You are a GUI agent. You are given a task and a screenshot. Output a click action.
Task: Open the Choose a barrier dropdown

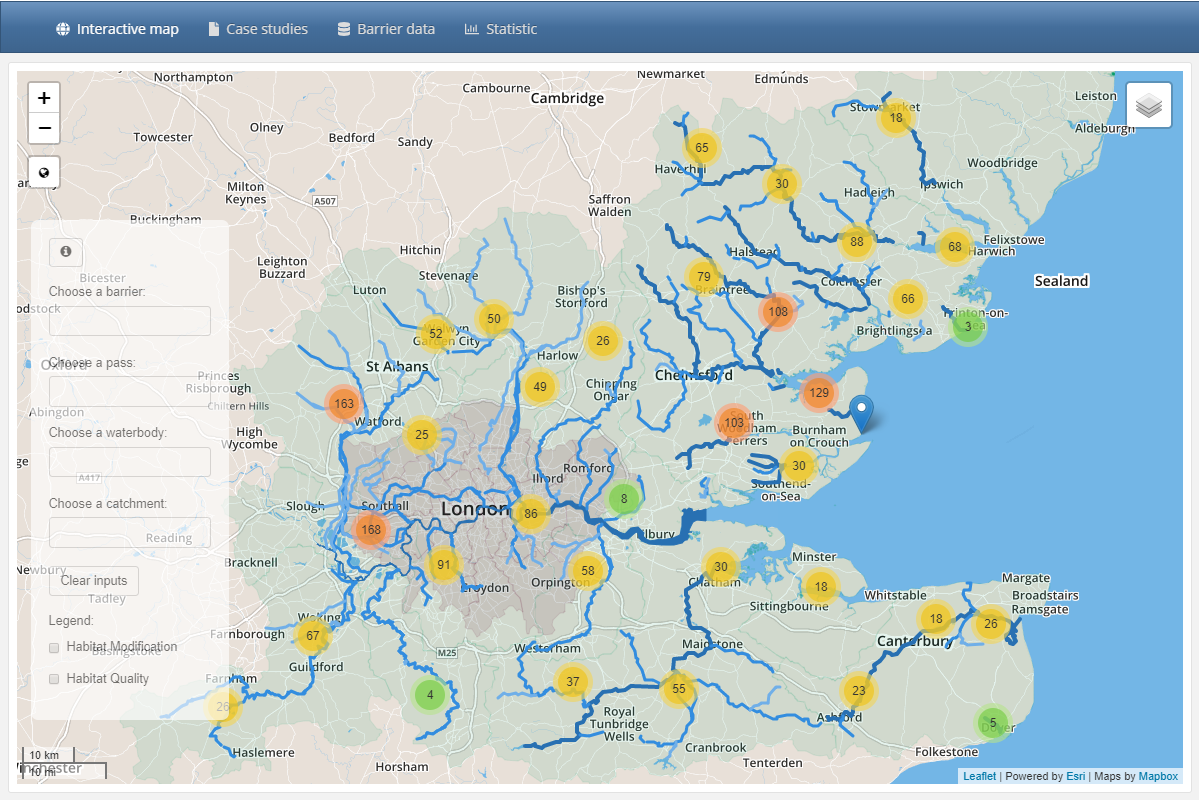click(130, 321)
